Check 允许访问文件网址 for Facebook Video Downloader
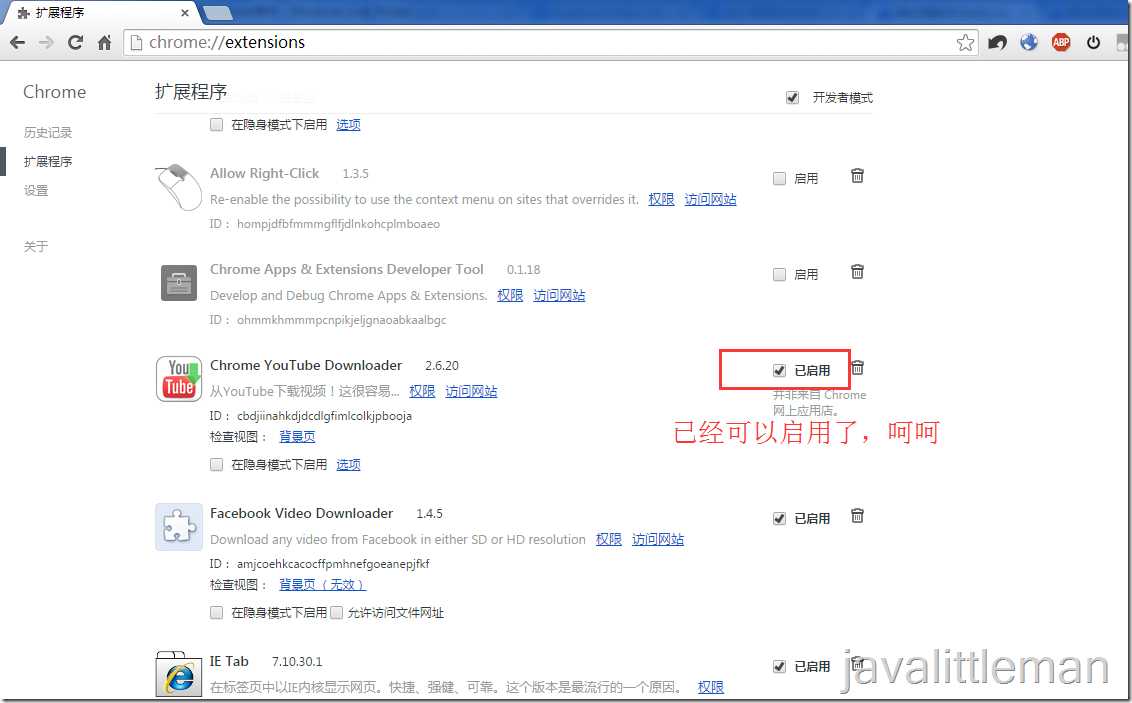The width and height of the screenshot is (1132, 703). (x=336, y=612)
